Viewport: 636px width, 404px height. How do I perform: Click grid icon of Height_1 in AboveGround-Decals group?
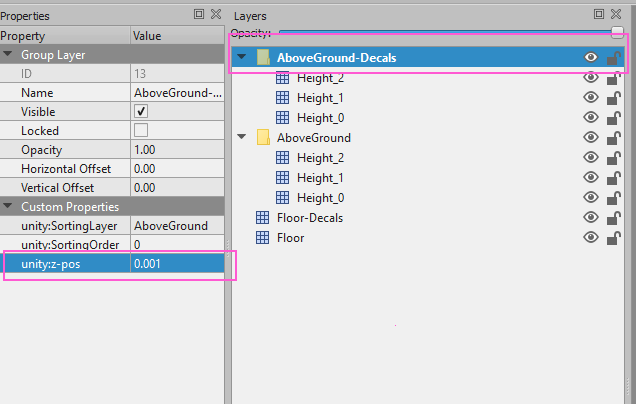coord(282,98)
